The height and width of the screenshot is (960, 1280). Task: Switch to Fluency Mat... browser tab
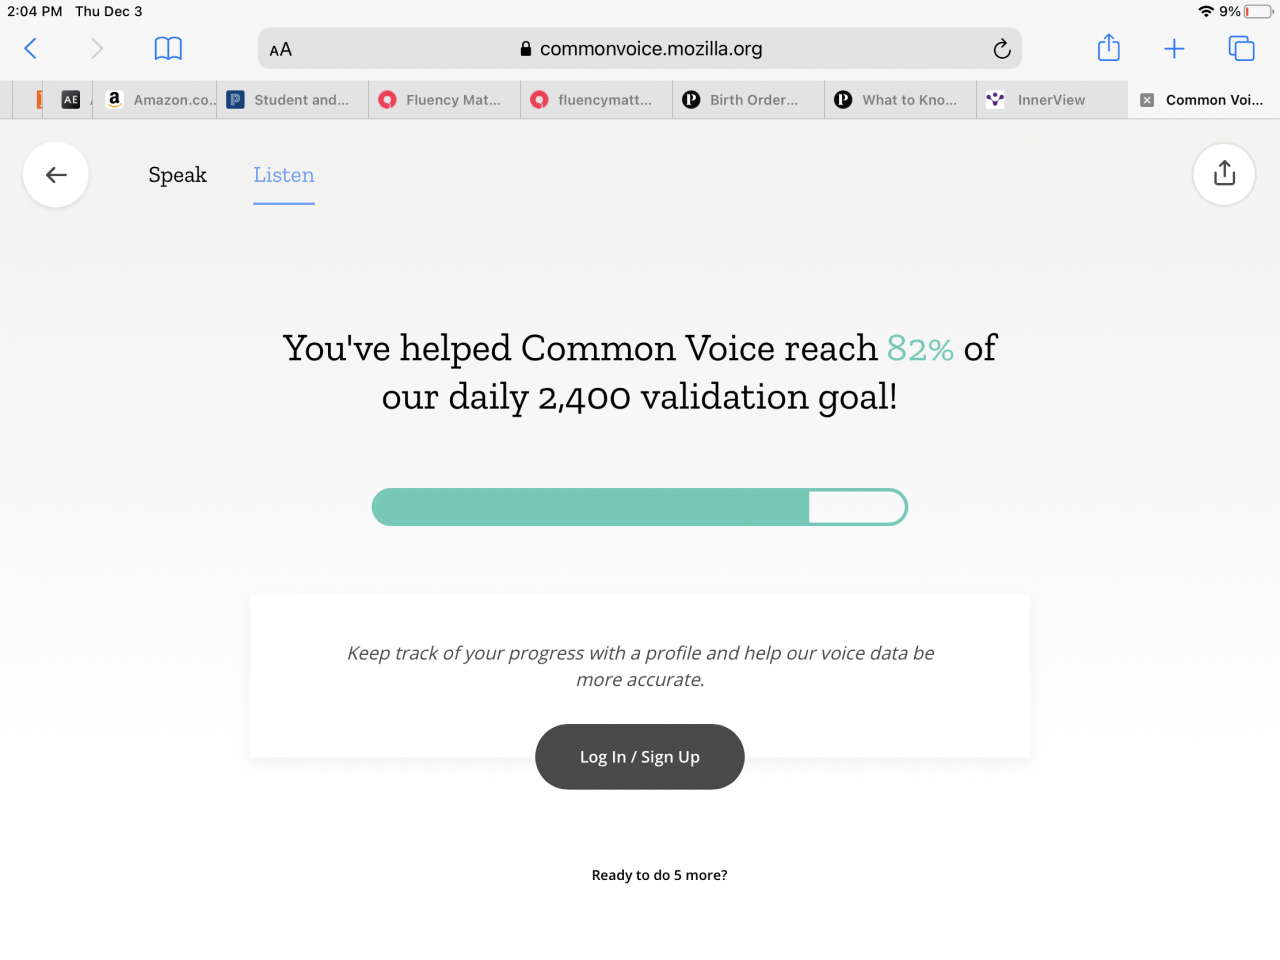pyautogui.click(x=445, y=100)
